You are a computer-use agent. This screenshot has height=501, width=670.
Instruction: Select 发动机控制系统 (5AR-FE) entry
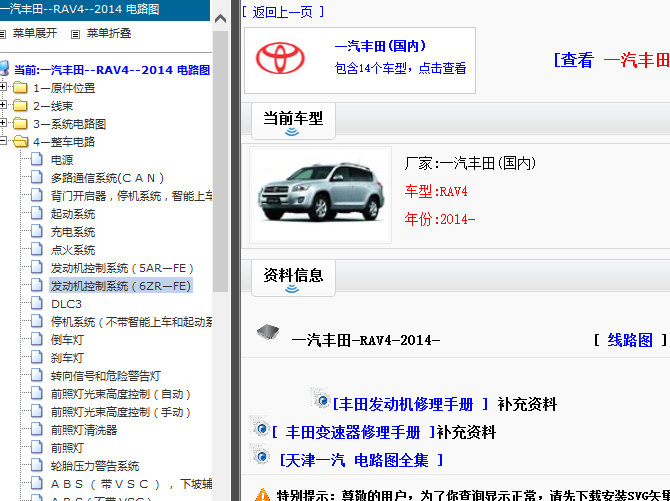[x=122, y=268]
